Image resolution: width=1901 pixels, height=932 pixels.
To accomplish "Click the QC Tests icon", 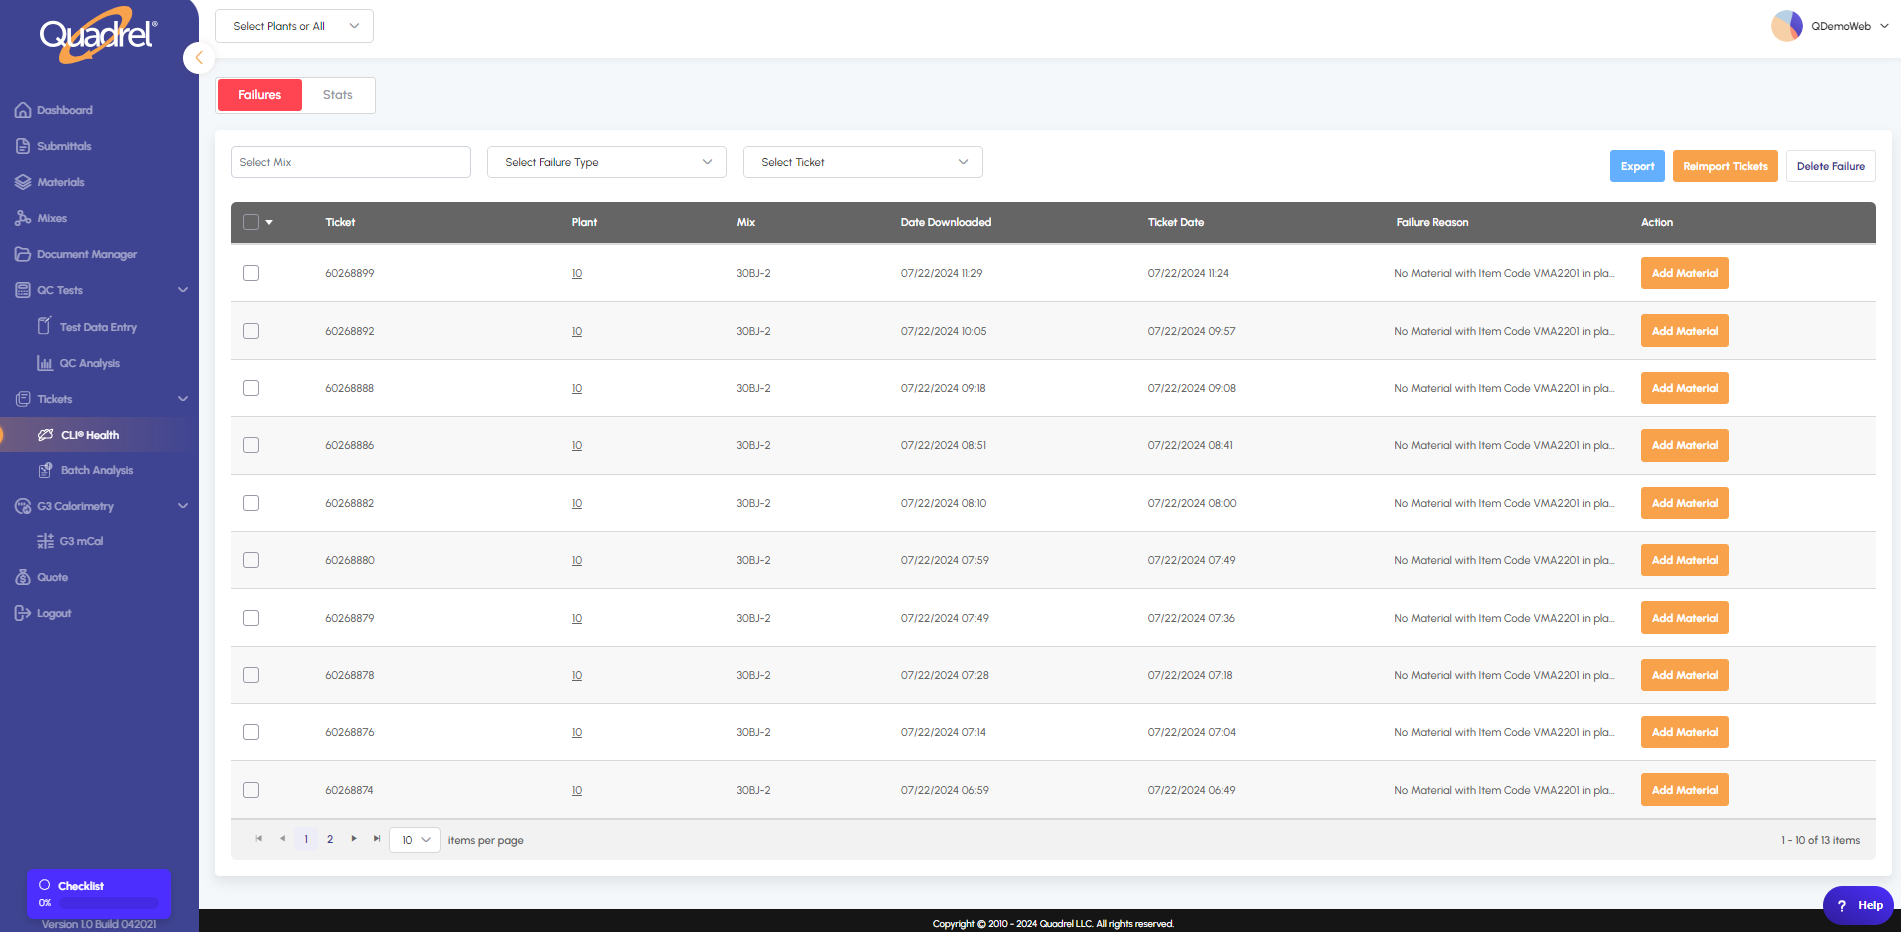I will click(x=23, y=290).
